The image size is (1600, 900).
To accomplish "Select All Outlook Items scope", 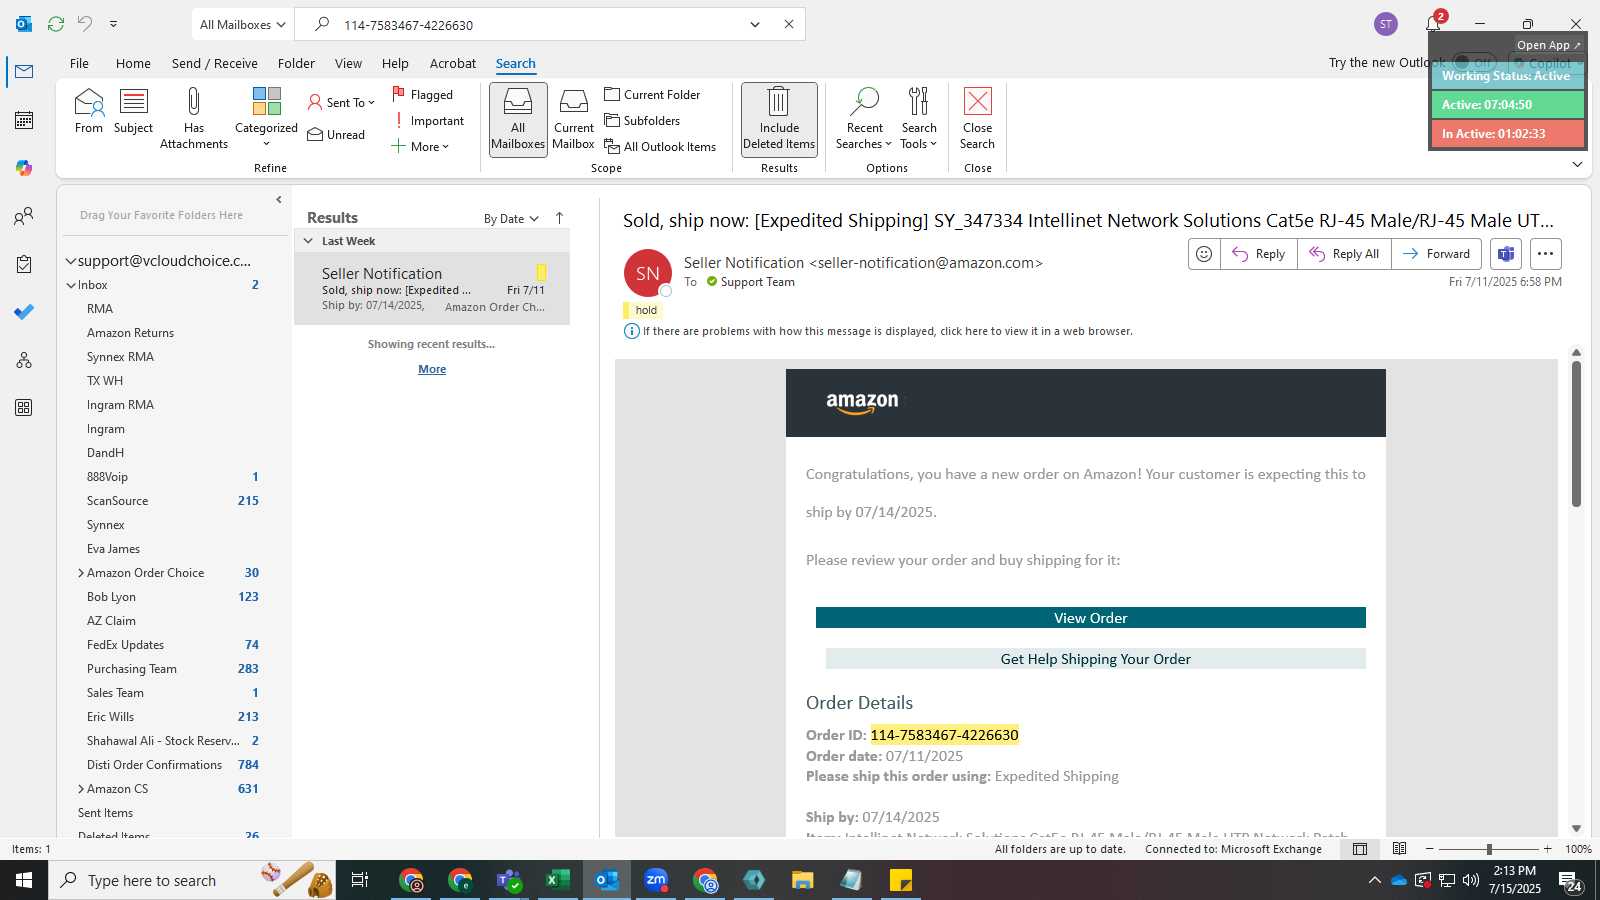I will [660, 146].
